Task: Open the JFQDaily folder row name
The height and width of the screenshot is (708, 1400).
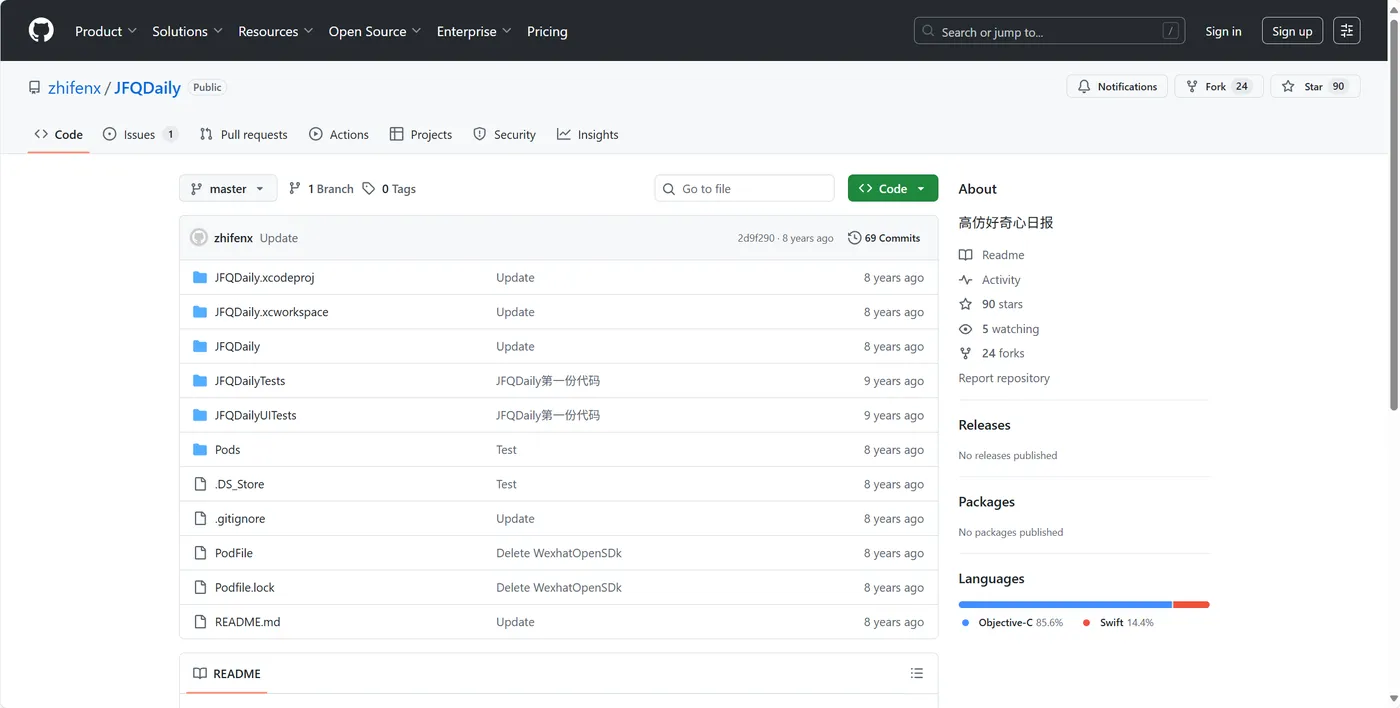Action: (237, 347)
